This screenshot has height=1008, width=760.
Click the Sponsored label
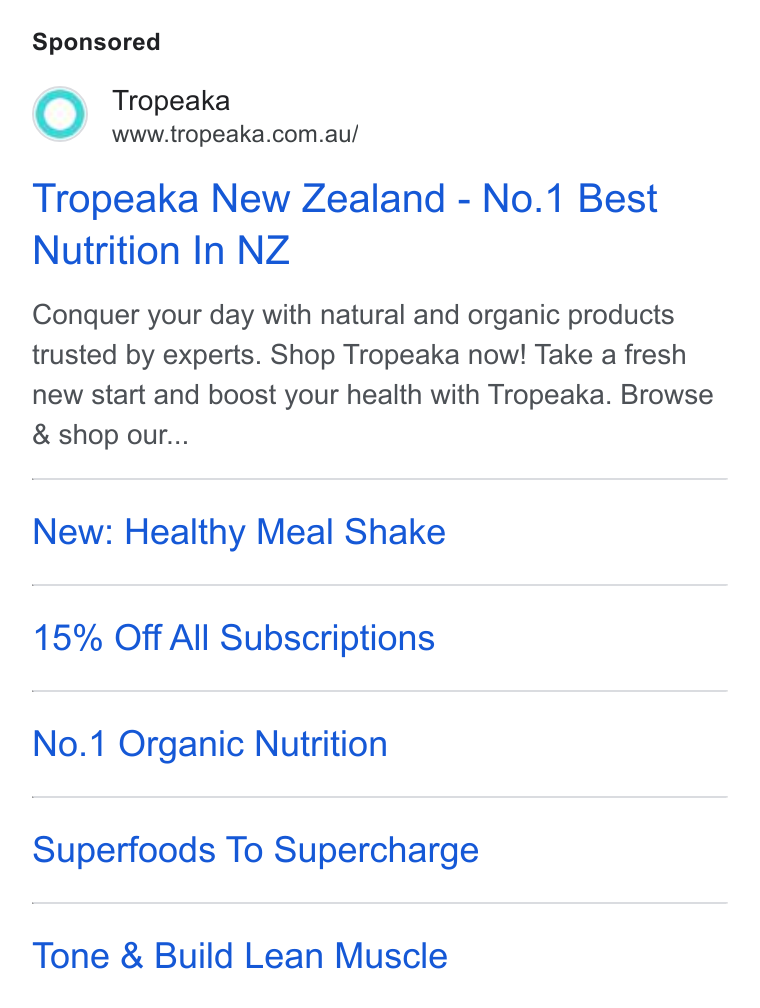(x=96, y=42)
